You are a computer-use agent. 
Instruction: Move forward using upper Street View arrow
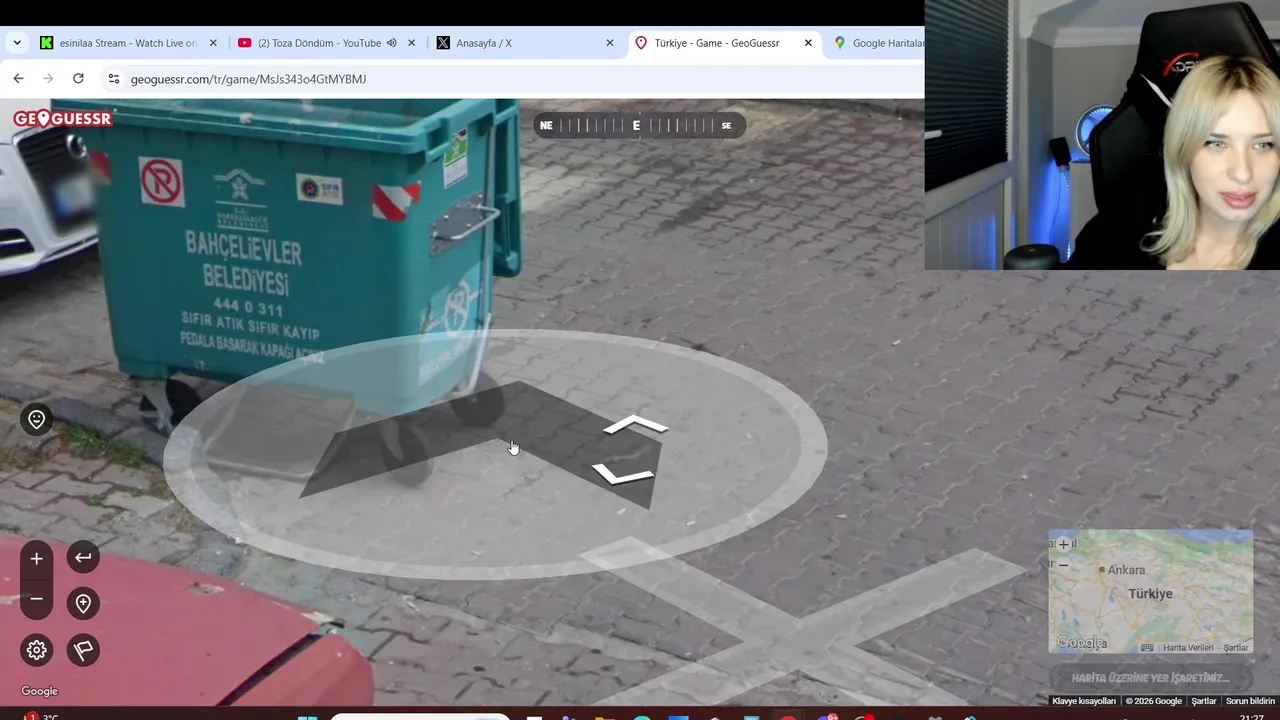[636, 426]
